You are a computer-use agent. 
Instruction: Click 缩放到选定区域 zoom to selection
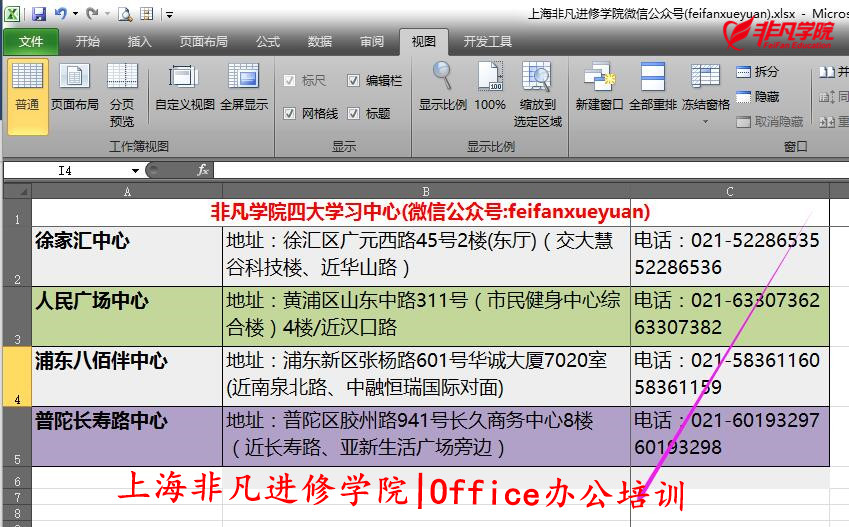538,95
